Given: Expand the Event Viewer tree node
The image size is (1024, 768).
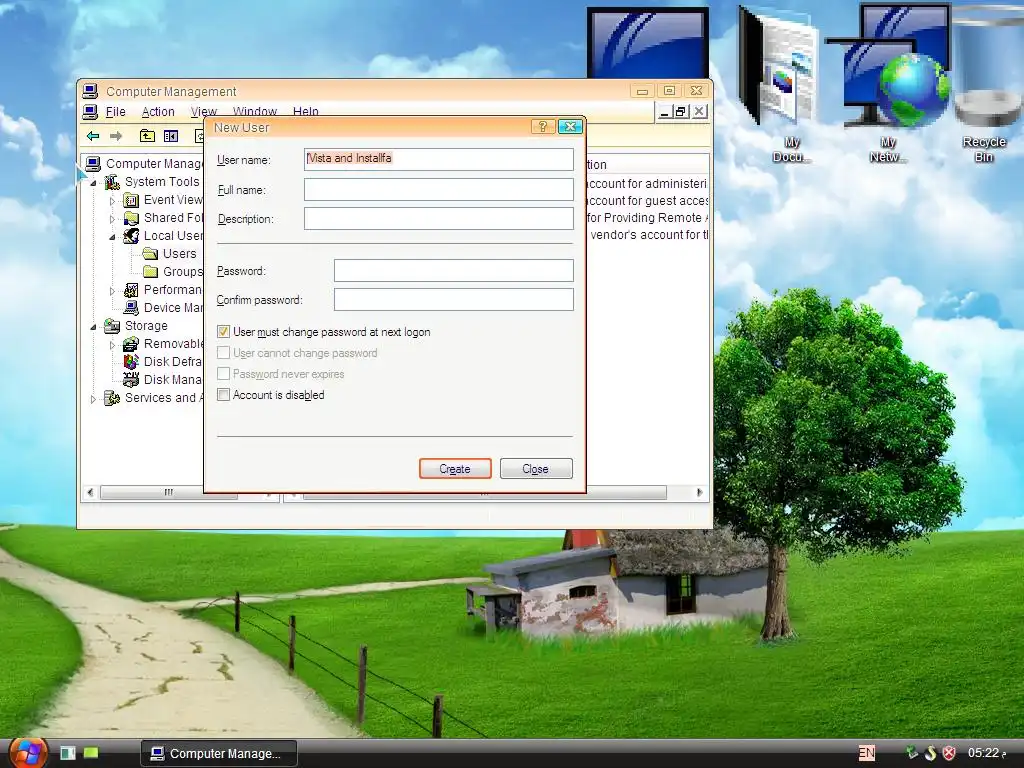Looking at the screenshot, I should pyautogui.click(x=112, y=200).
